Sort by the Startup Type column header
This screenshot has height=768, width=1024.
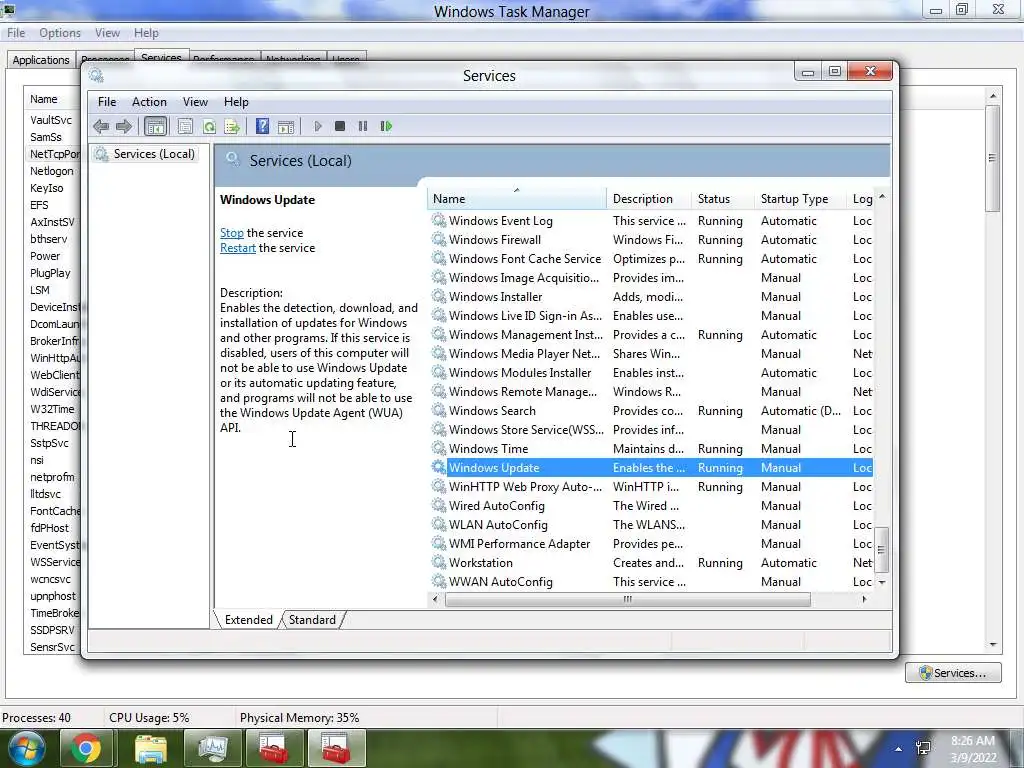pyautogui.click(x=800, y=199)
